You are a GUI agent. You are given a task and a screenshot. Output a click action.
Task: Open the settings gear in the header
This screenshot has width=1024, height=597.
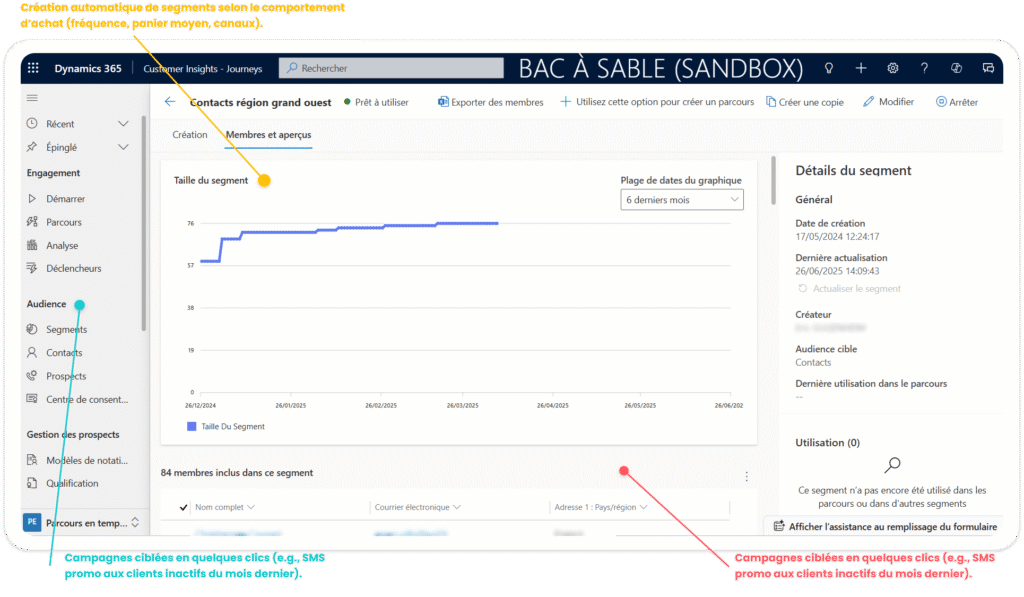click(x=893, y=68)
